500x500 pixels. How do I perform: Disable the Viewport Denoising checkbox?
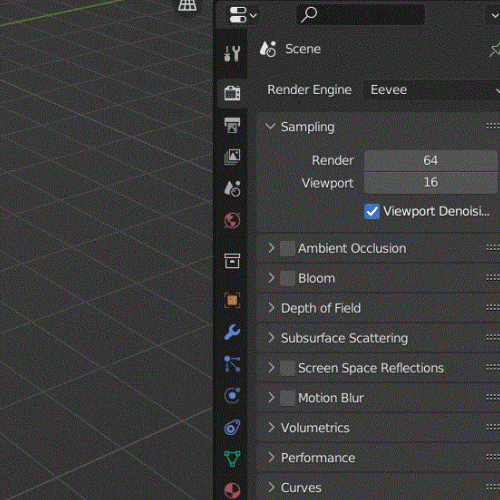[x=372, y=211]
